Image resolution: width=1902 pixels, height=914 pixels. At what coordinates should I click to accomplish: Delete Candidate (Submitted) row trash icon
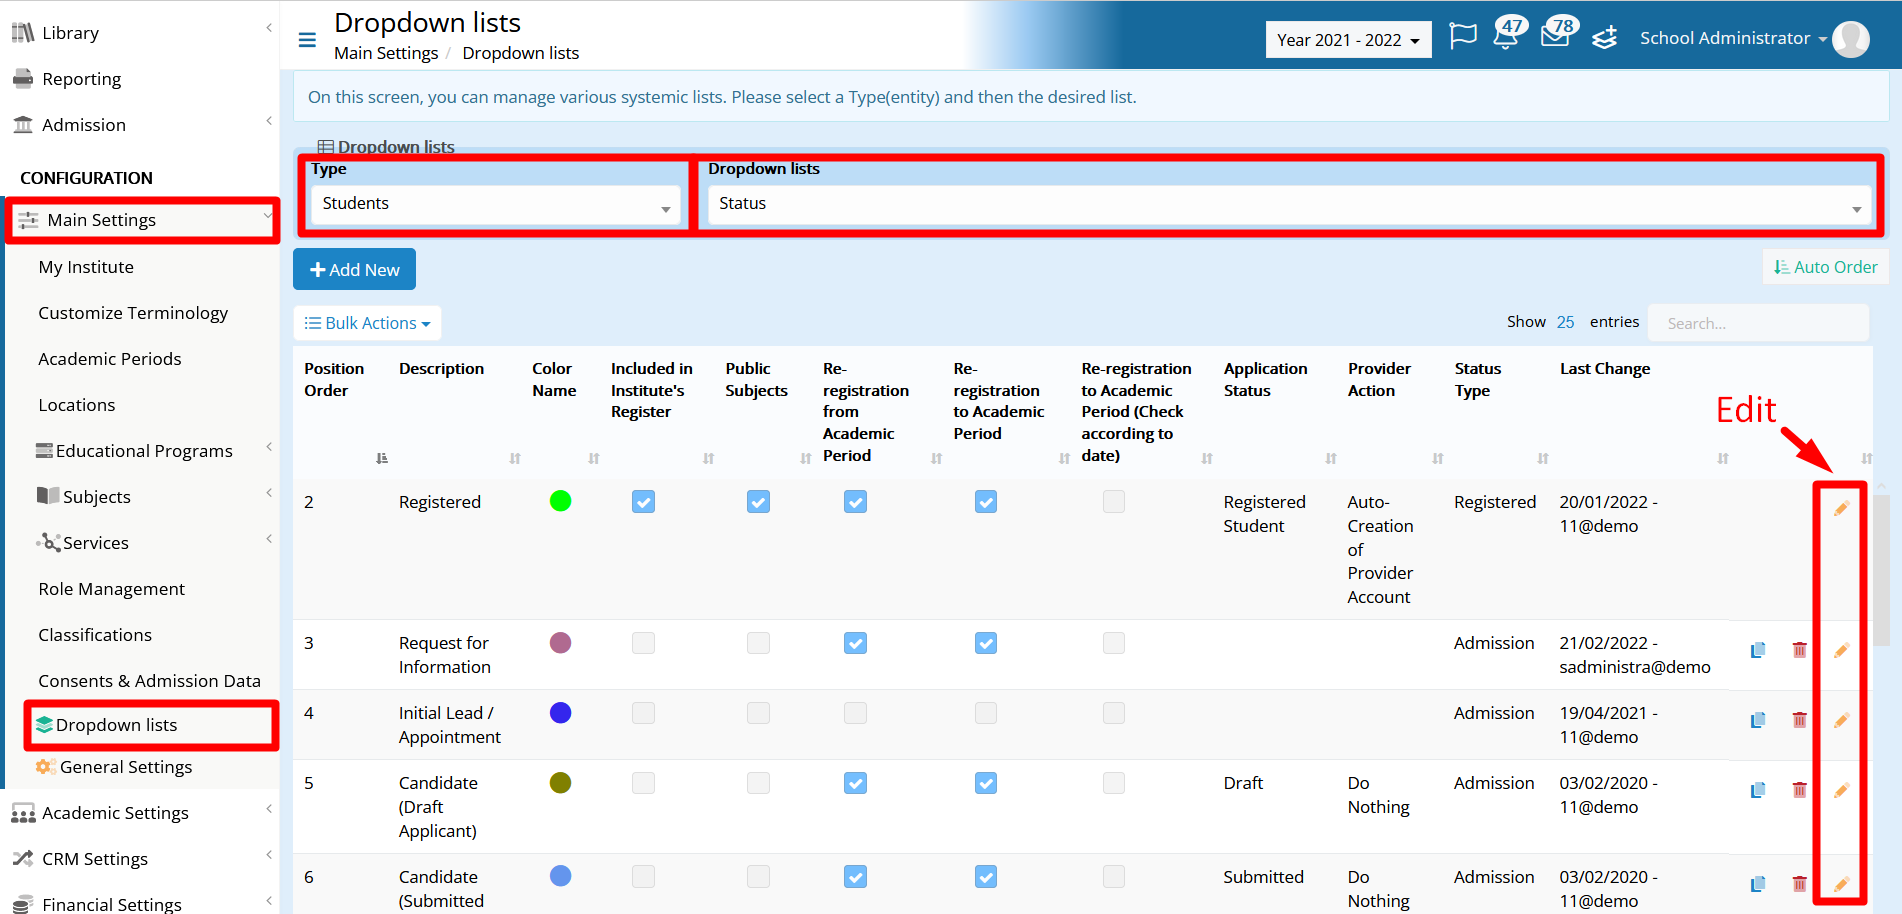1799,884
